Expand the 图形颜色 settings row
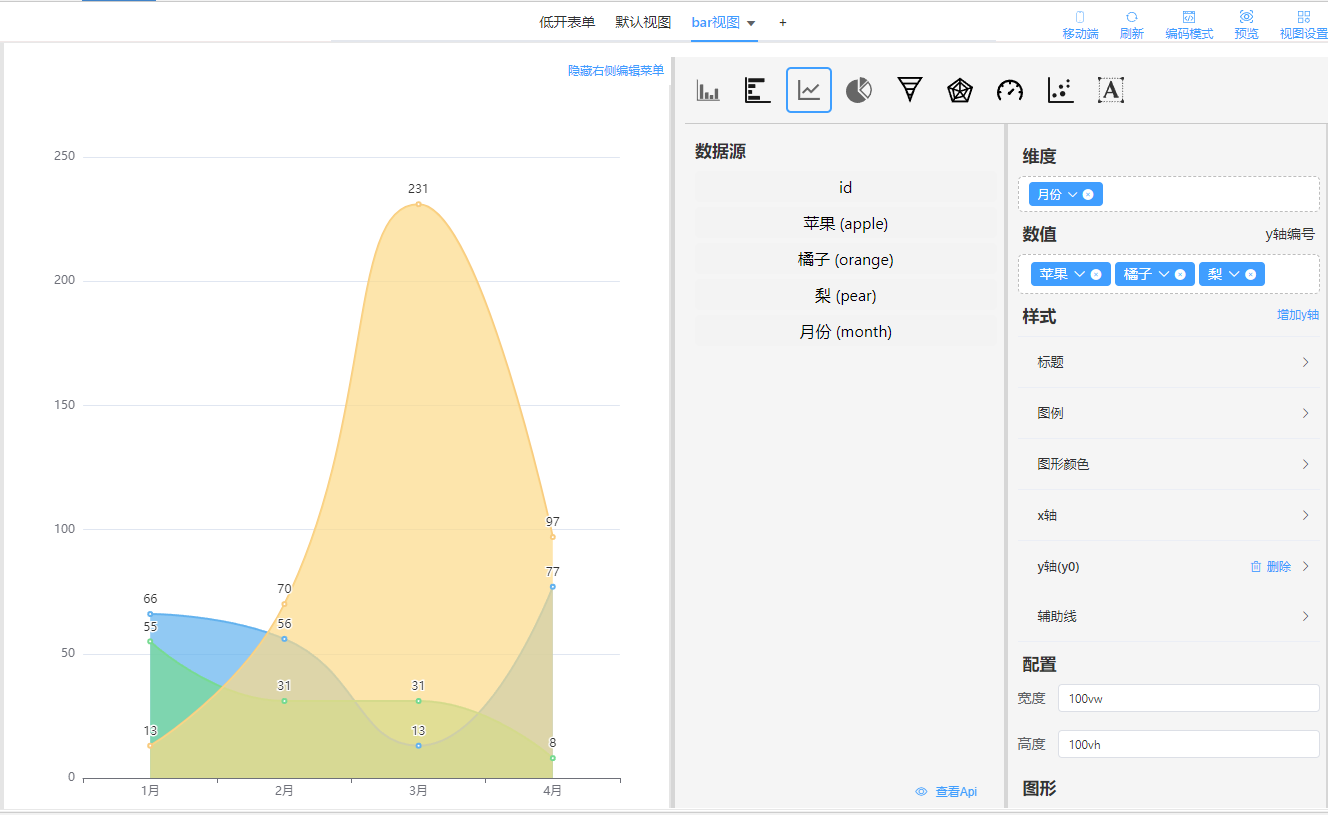This screenshot has width=1328, height=815. pyautogui.click(x=1168, y=464)
